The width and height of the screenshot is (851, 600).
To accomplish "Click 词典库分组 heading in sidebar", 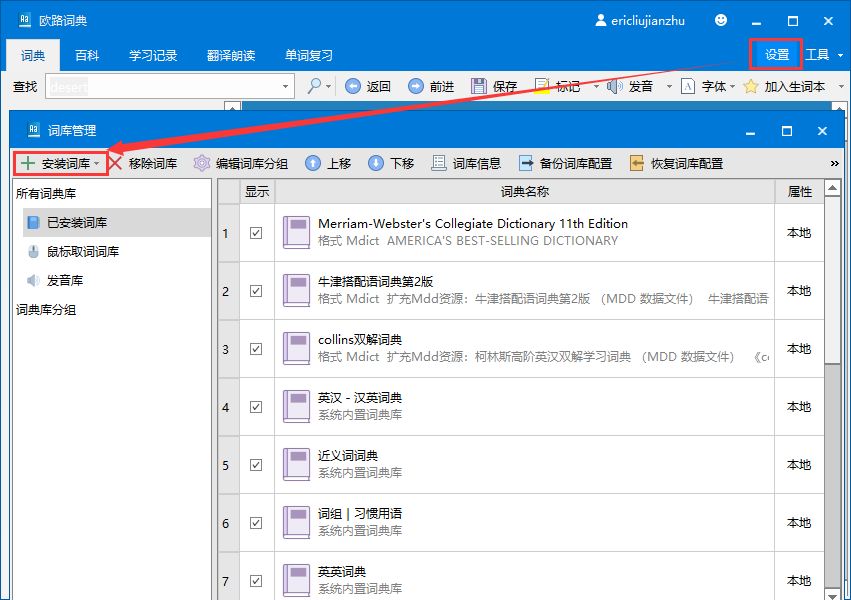I will coord(46,310).
